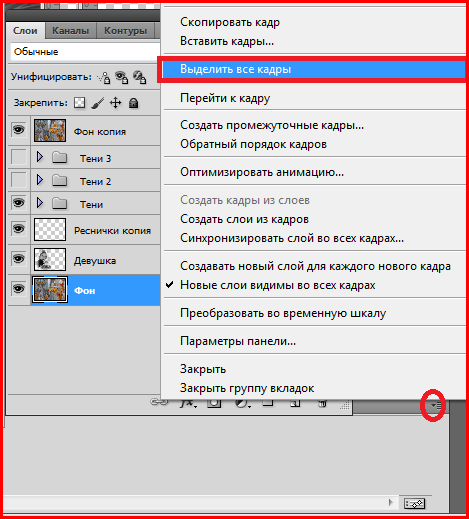Click the lock transparent pixels icon
469x519 pixels.
(79, 103)
